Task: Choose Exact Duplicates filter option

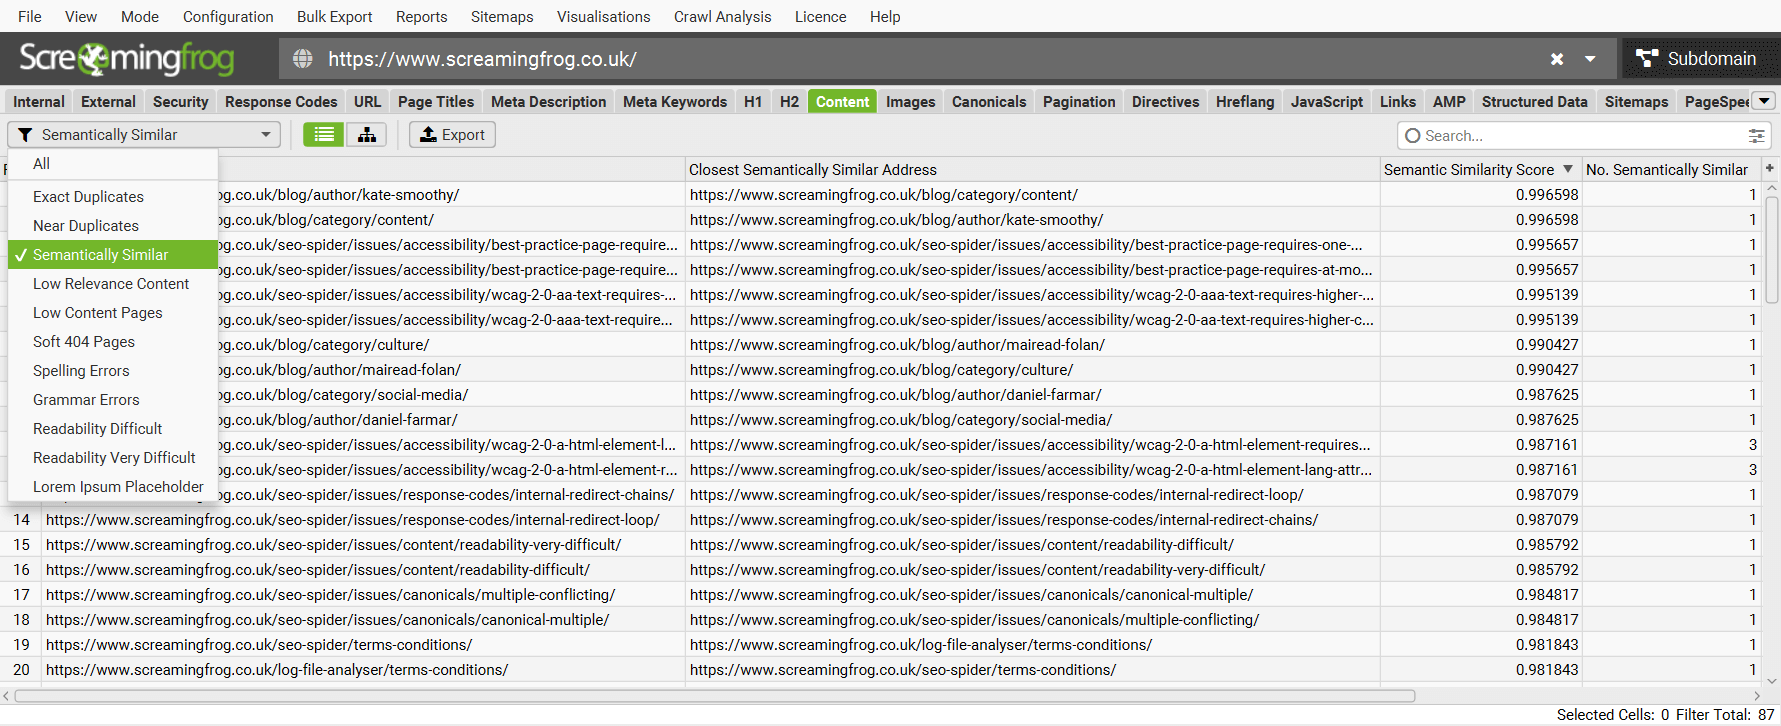Action: 88,197
